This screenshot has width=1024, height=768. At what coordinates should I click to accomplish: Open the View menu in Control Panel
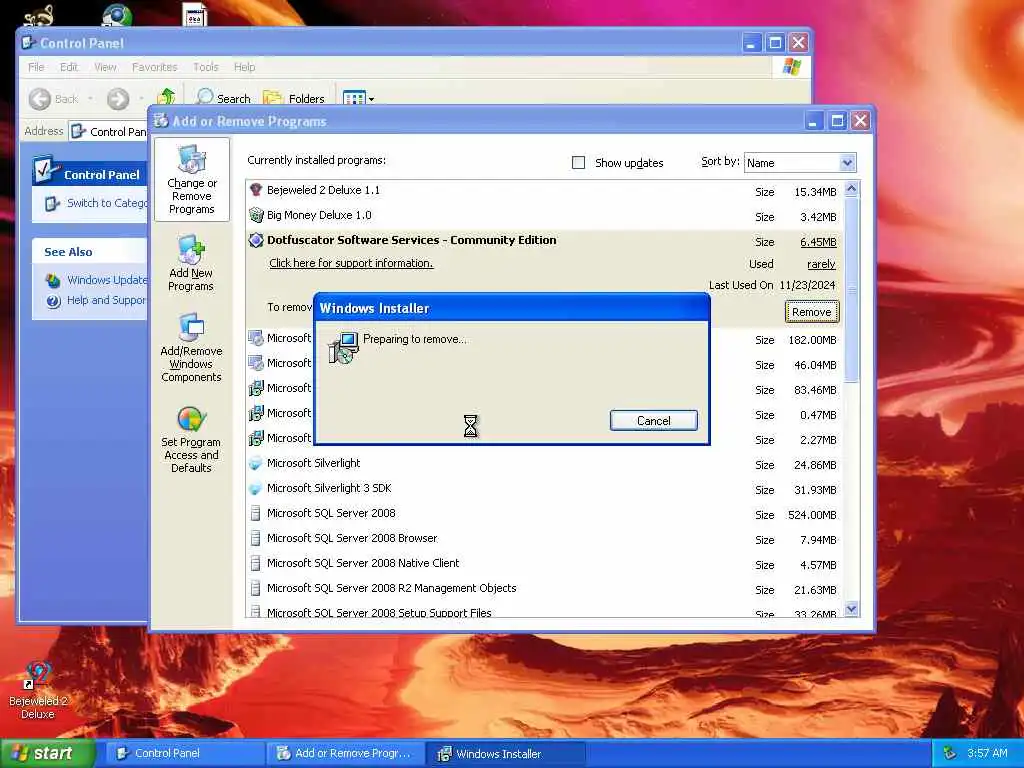pyautogui.click(x=105, y=67)
